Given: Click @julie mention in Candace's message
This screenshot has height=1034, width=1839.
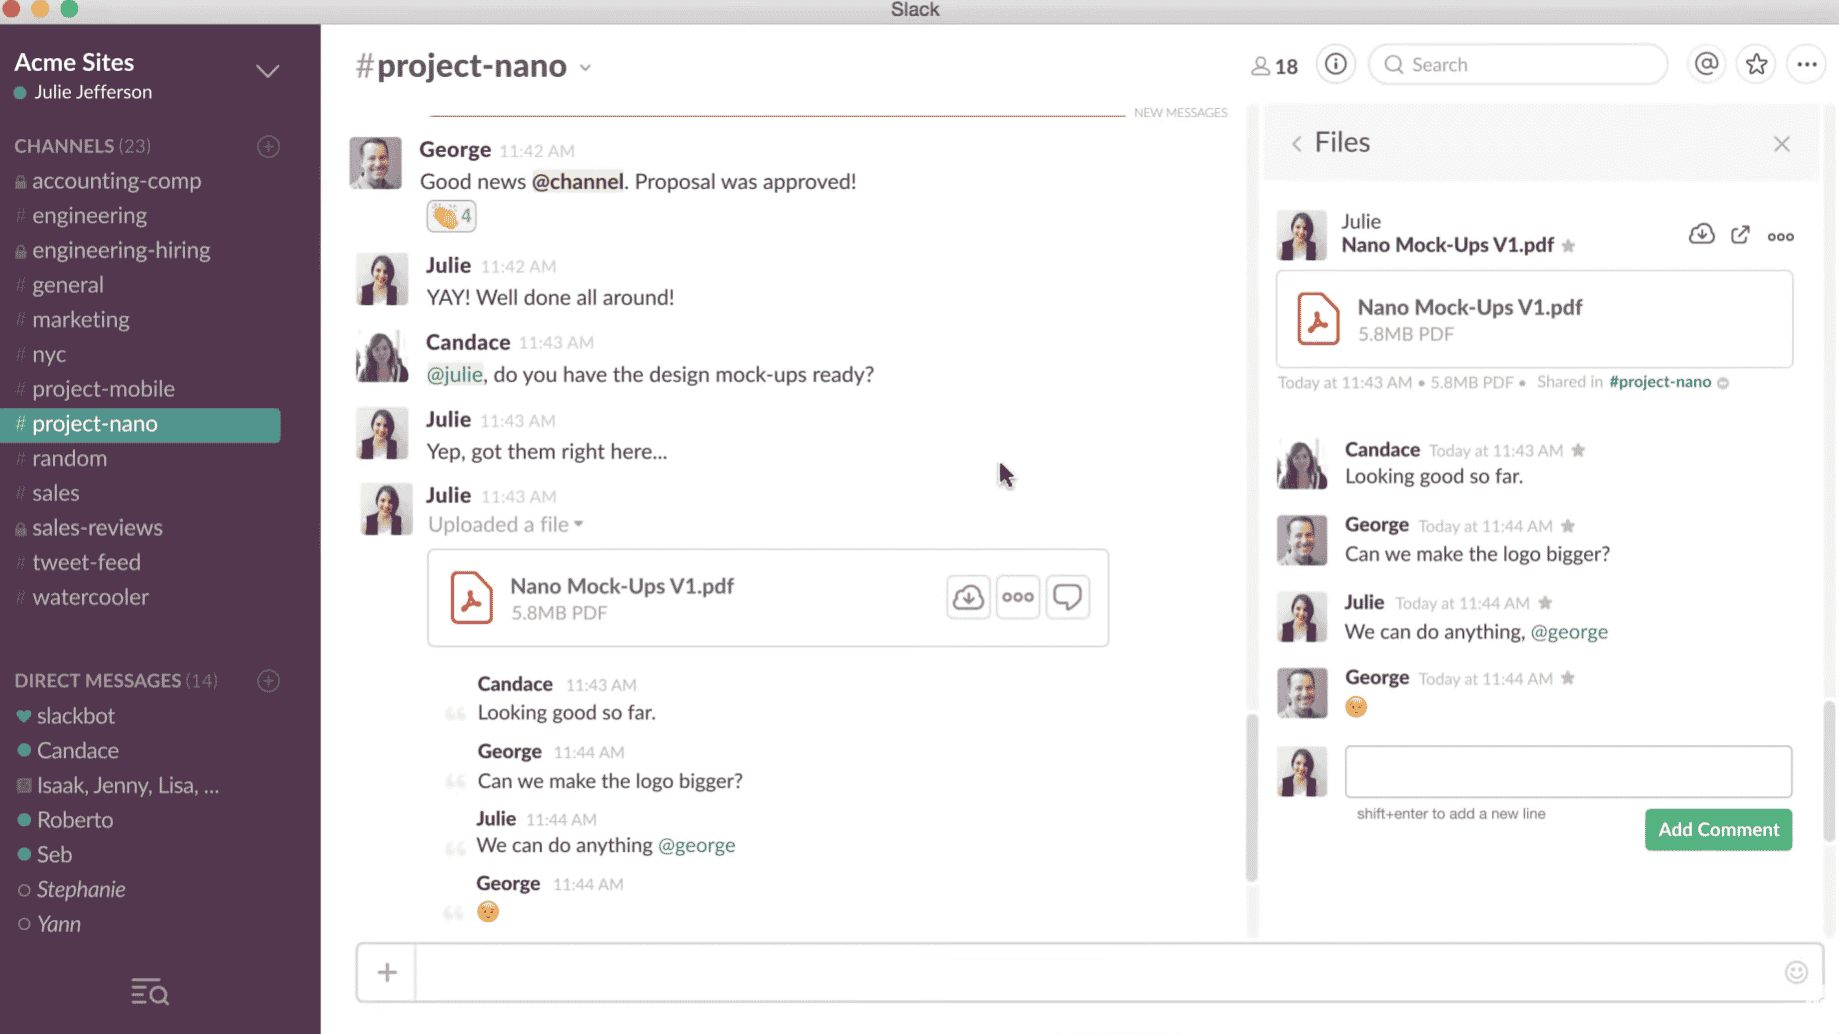Looking at the screenshot, I should pyautogui.click(x=455, y=375).
